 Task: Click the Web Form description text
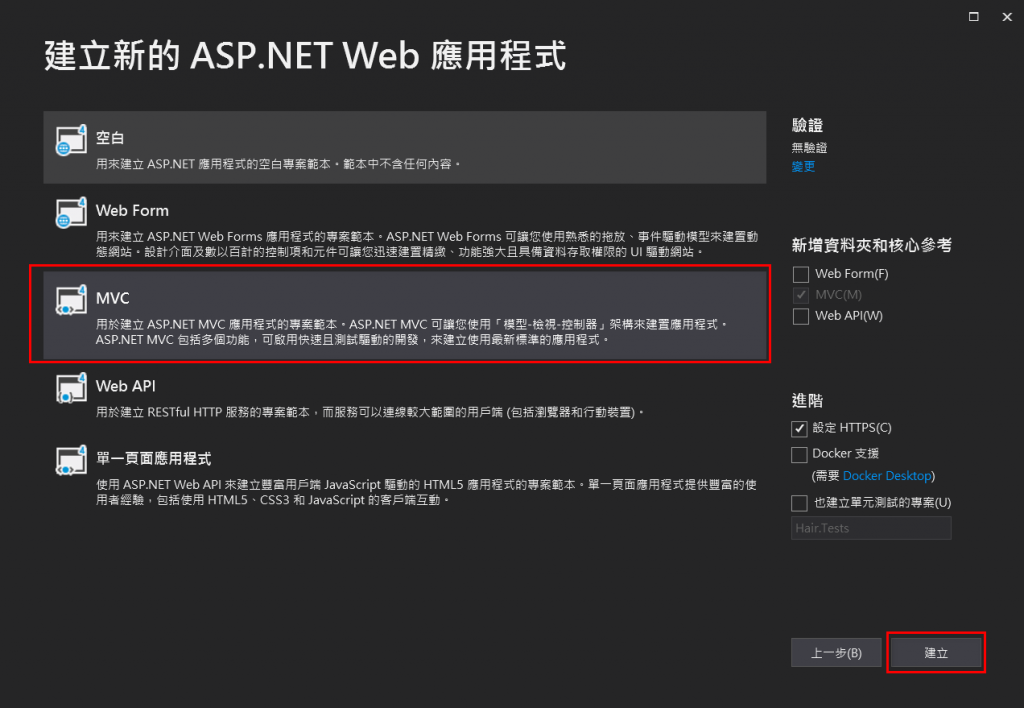click(x=426, y=244)
